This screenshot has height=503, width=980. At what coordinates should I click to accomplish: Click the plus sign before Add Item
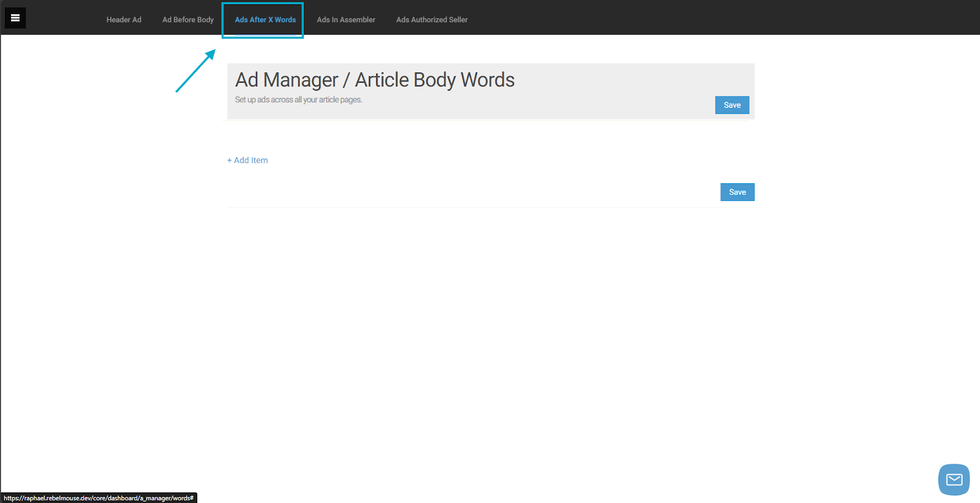[229, 160]
